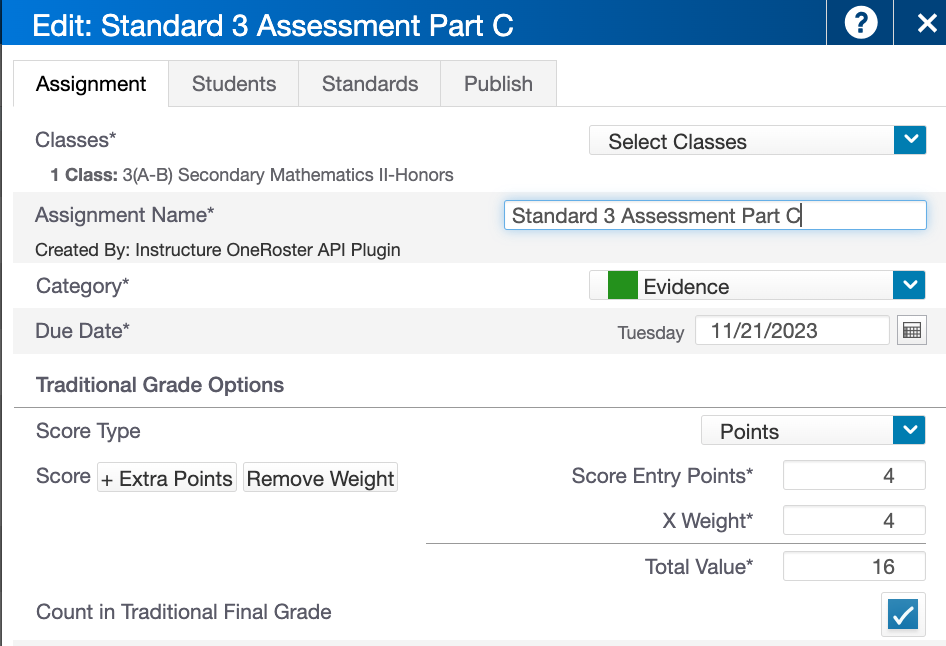Open the Points score type dropdown

tap(909, 431)
